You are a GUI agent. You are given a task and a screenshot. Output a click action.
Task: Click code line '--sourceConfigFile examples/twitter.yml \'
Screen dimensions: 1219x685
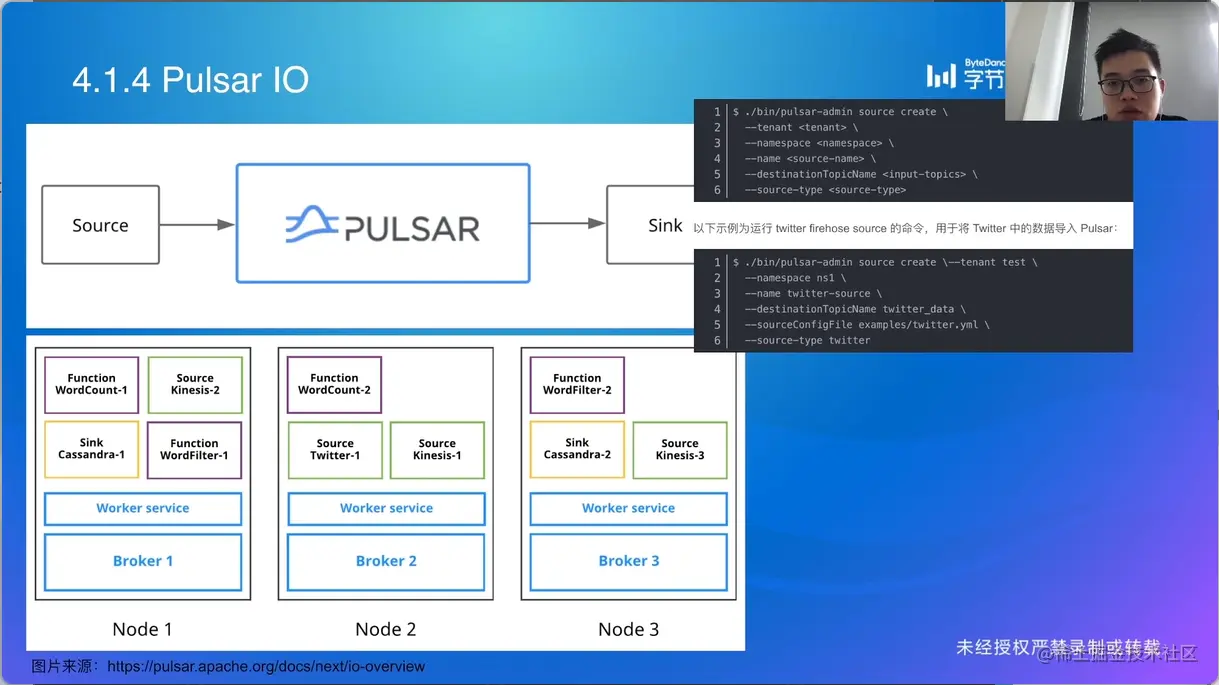(x=867, y=325)
